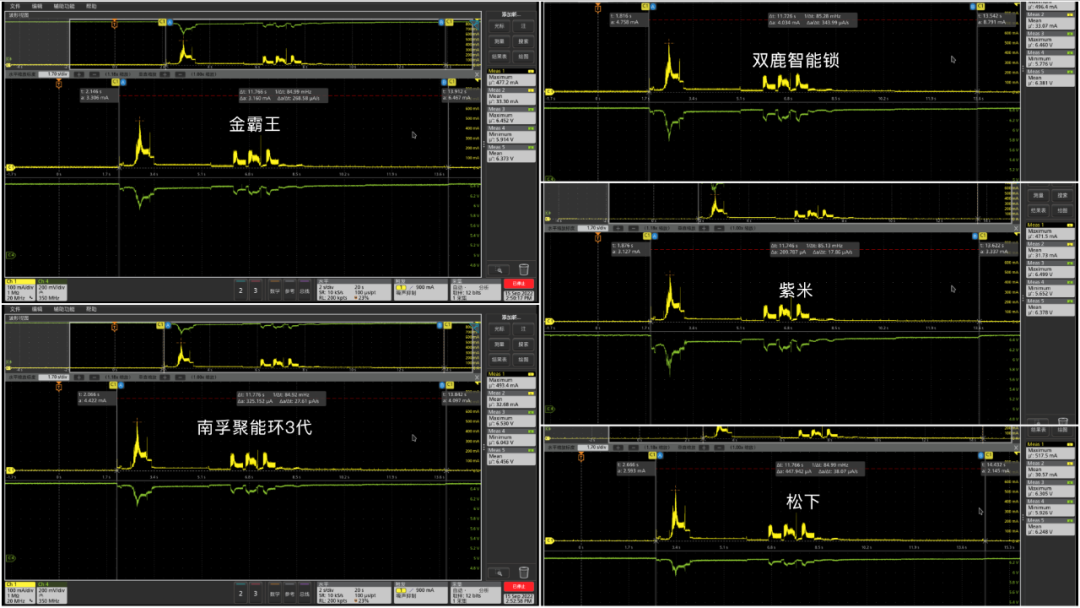This screenshot has height=608, width=1080.
Task: Click the 光标 cursors button in 南孚聚能环3代 window
Action: pyautogui.click(x=499, y=329)
